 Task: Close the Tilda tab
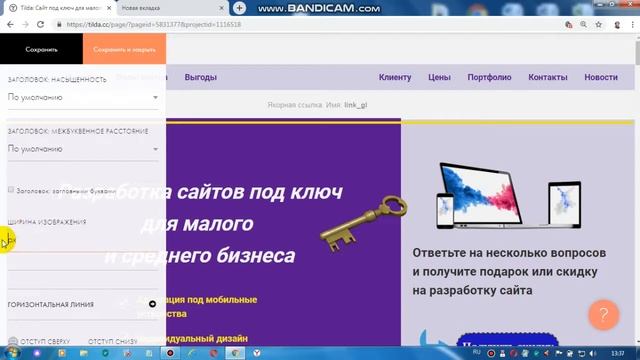pos(109,8)
